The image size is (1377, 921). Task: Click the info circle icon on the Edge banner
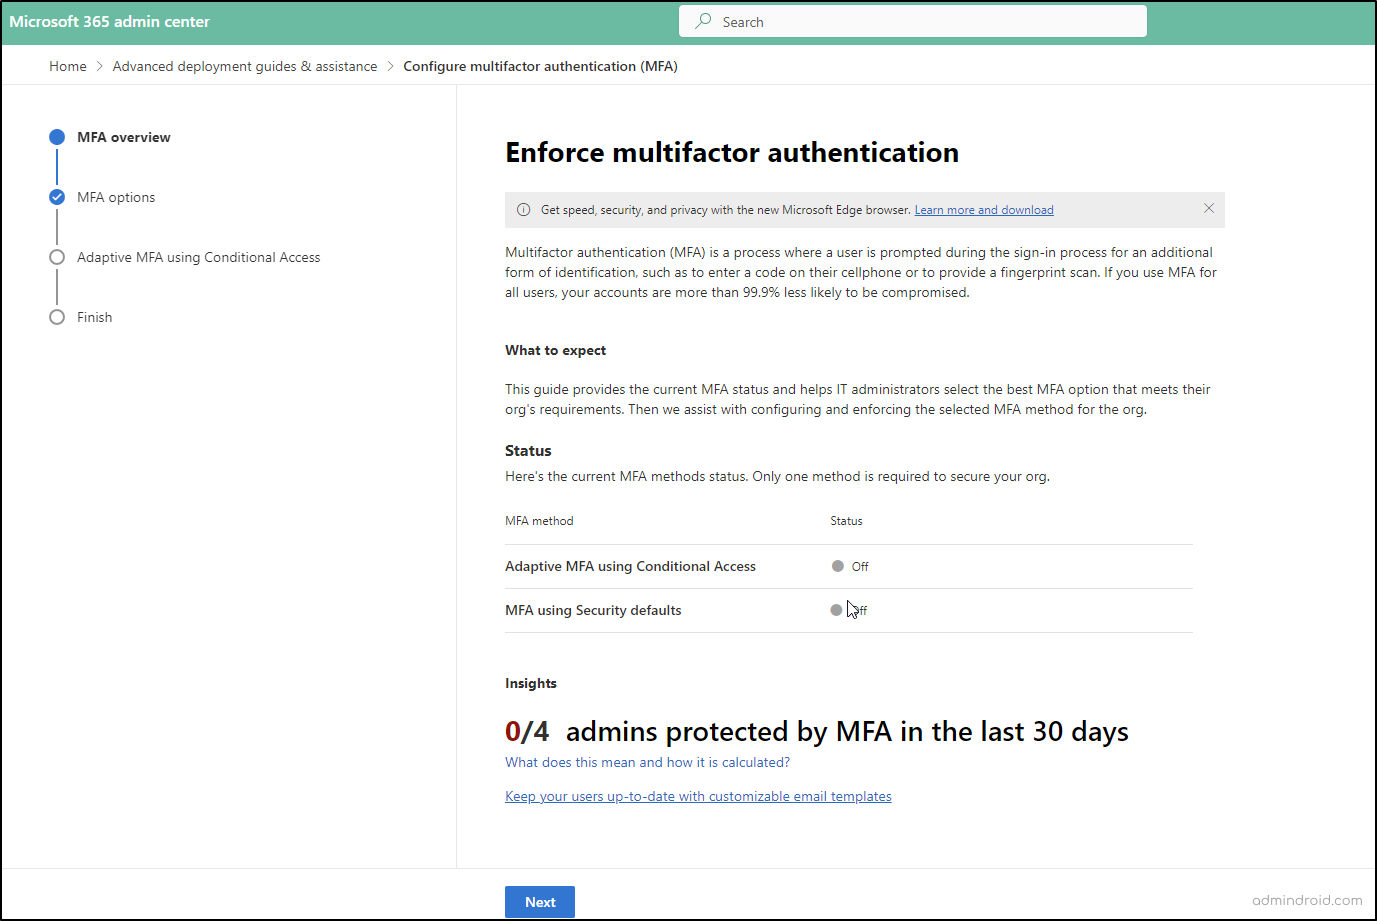[x=523, y=209]
